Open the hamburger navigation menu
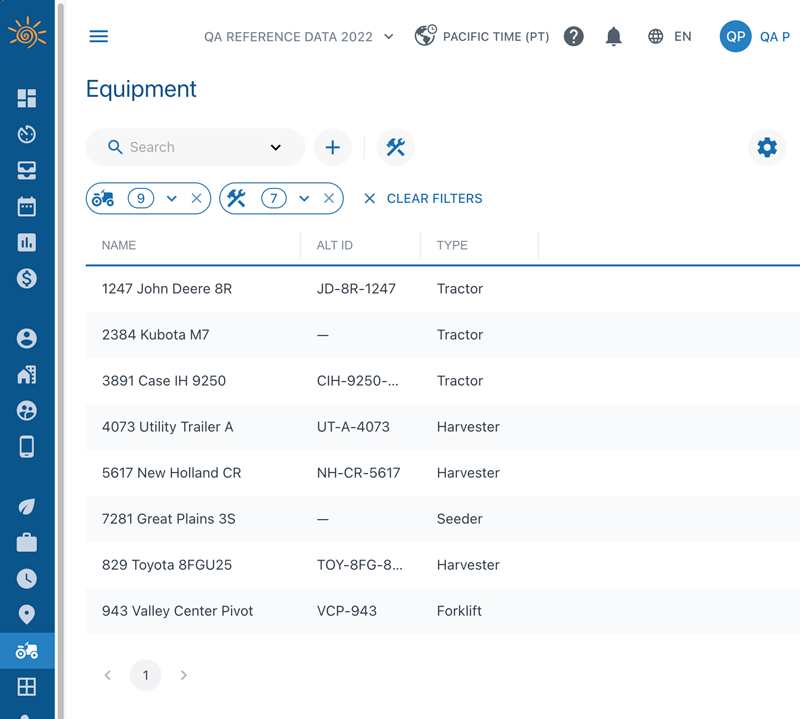 [98, 36]
